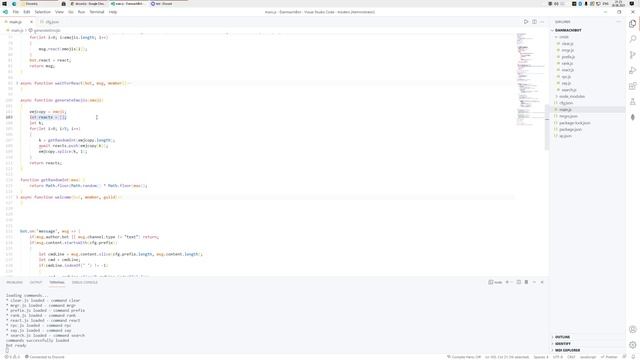Open the File menu

16,12
